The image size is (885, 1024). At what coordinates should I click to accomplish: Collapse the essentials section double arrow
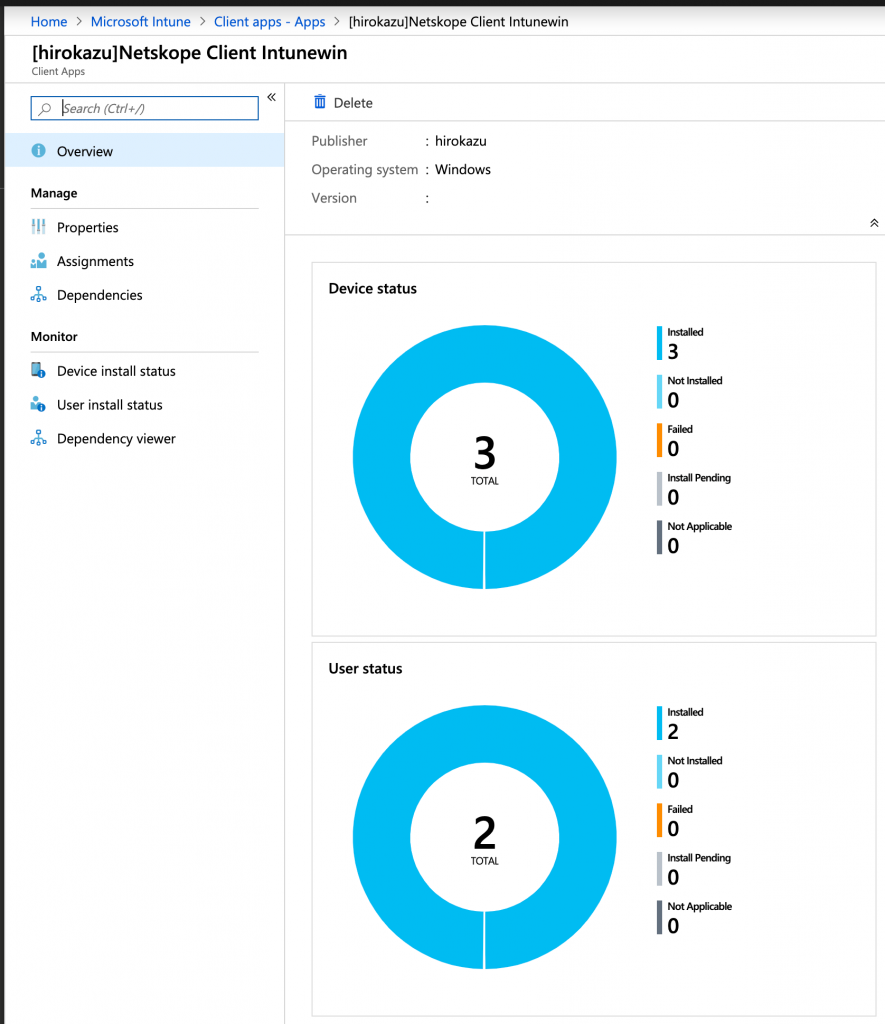[874, 223]
